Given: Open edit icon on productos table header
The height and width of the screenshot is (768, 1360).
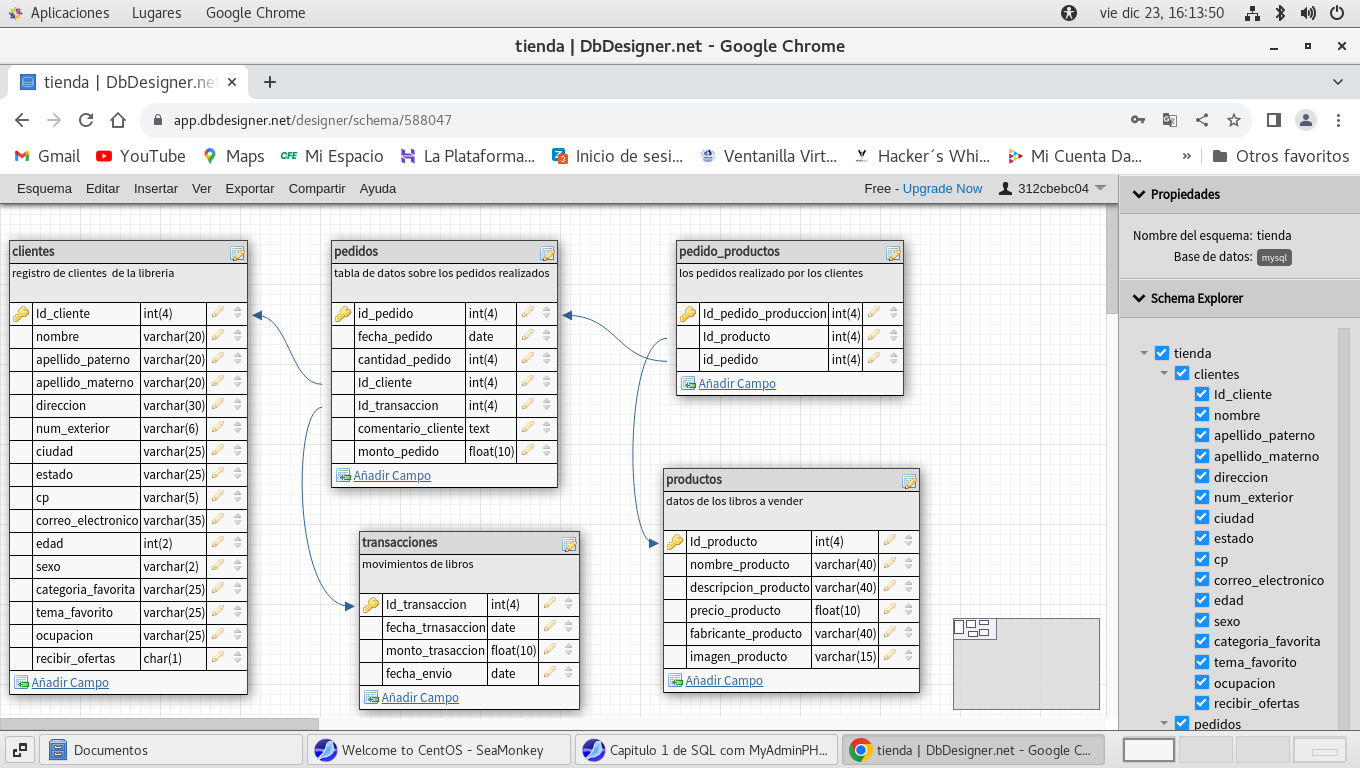Looking at the screenshot, I should coord(909,481).
